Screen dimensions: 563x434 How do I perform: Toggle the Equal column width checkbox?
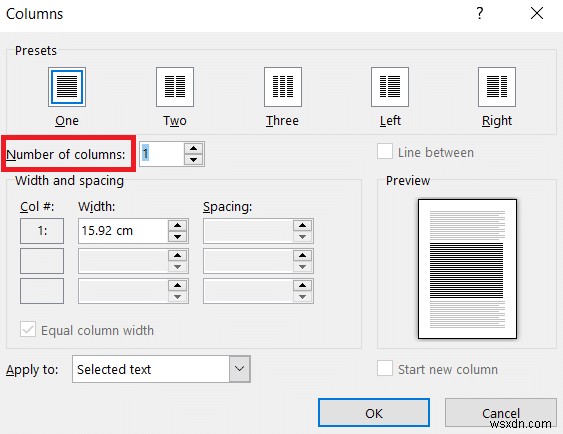point(28,329)
